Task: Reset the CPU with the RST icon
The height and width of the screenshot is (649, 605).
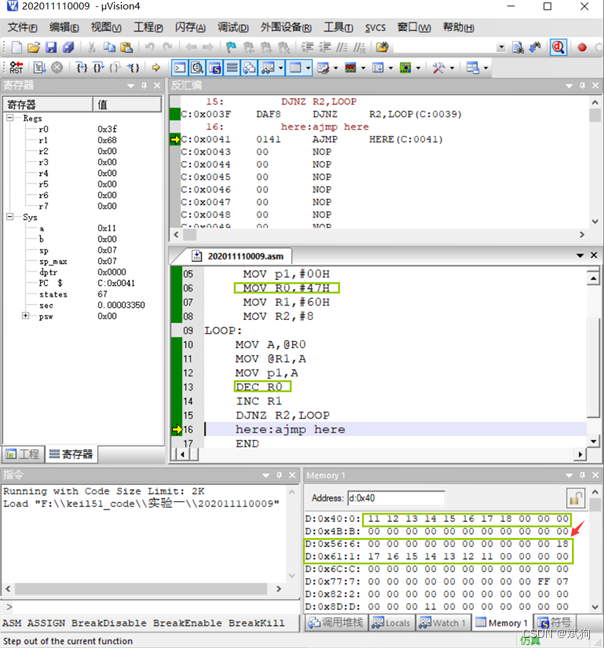Action: pyautogui.click(x=16, y=67)
